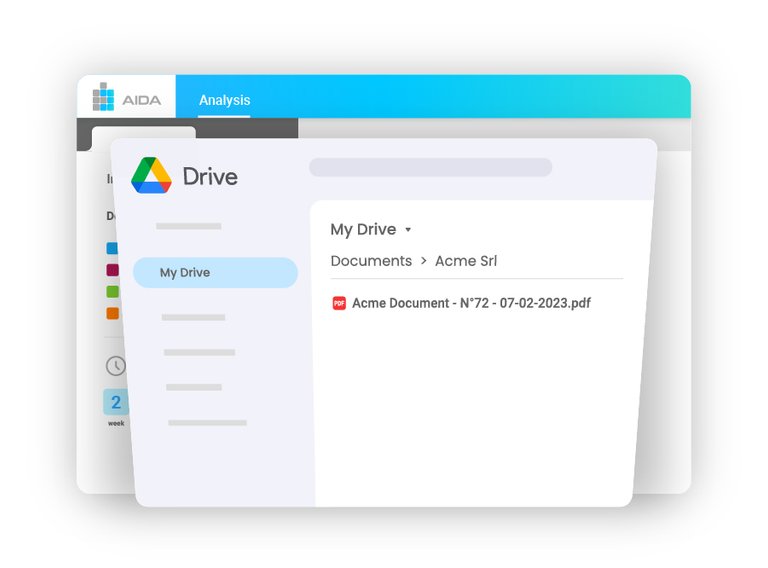
Task: Click the Google Drive triangle logo
Action: (x=152, y=176)
